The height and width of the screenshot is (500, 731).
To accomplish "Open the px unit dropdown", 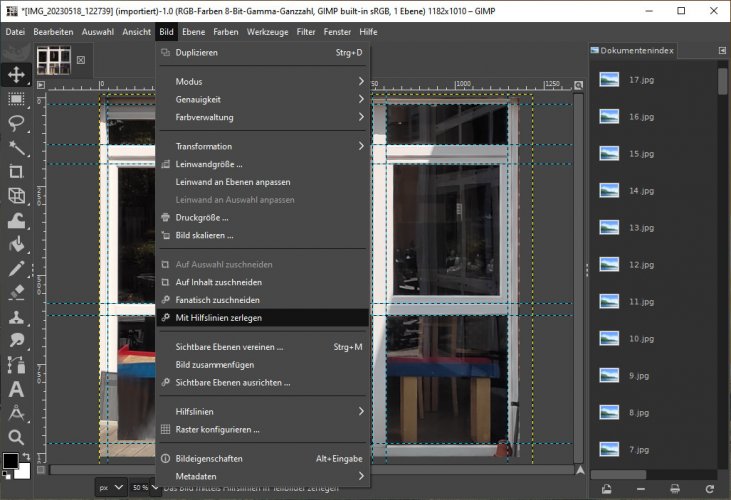I will (x=111, y=487).
